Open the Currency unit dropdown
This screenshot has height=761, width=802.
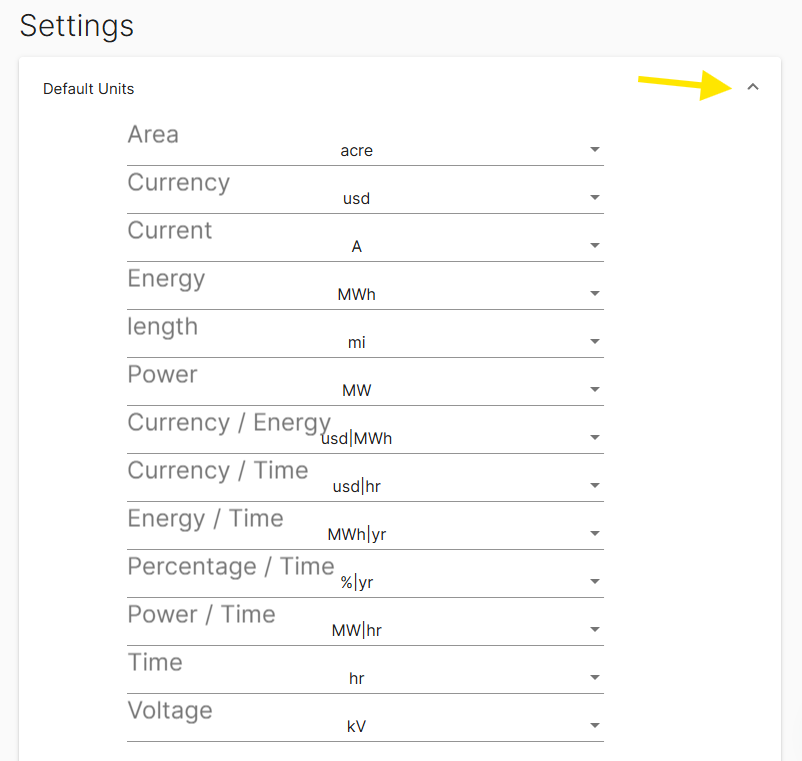pyautogui.click(x=594, y=197)
